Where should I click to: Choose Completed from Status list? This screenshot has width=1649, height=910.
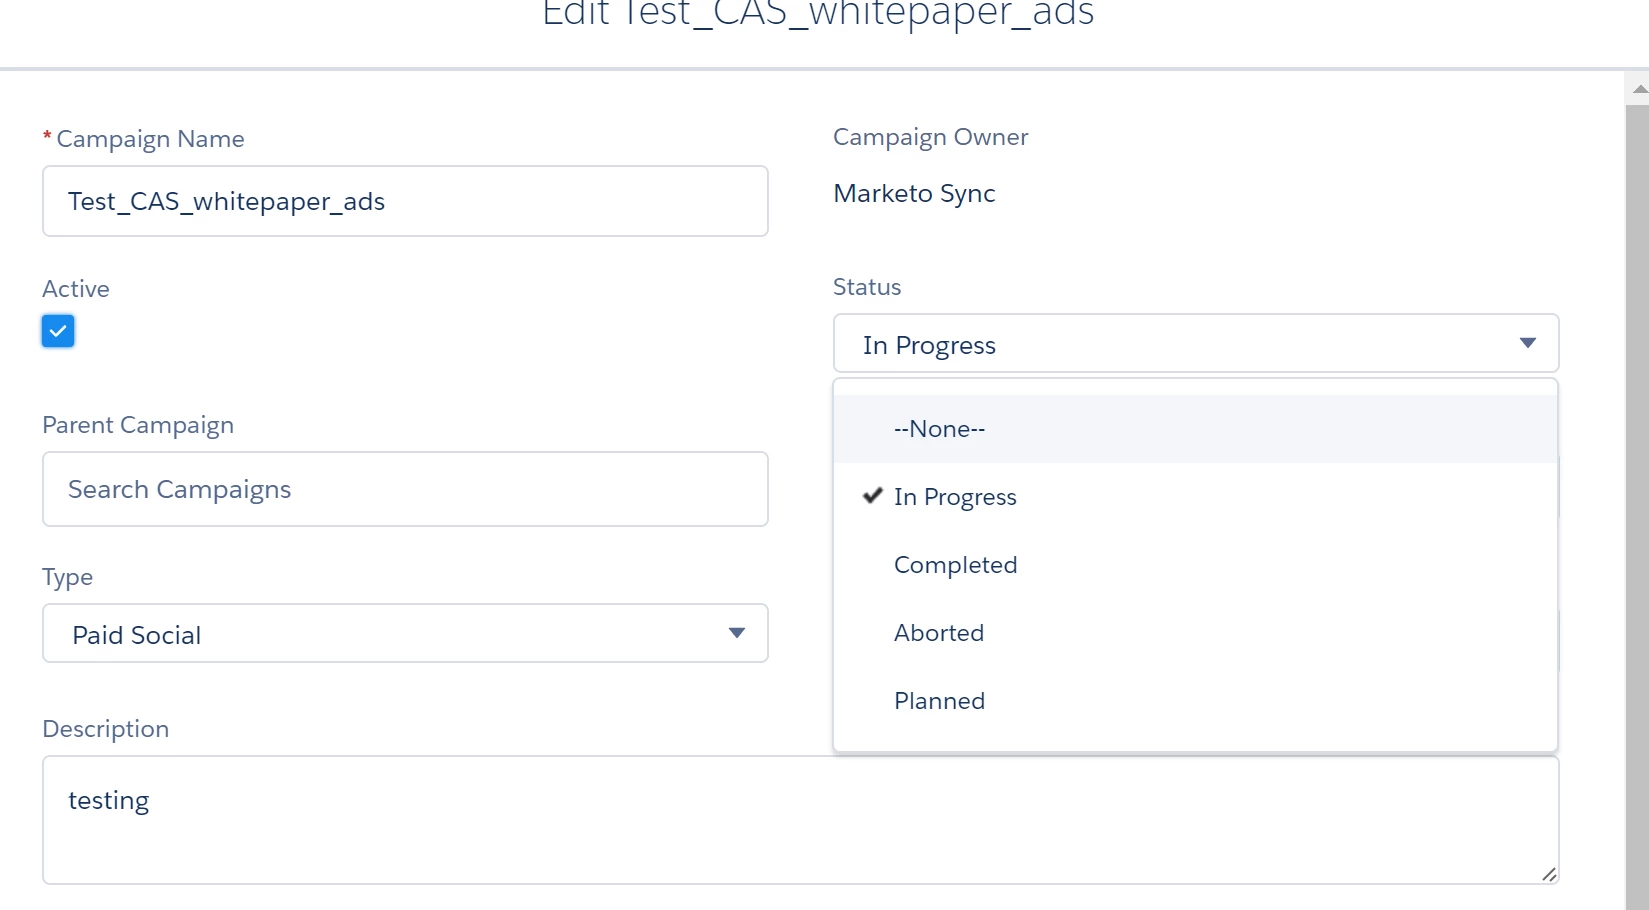(x=955, y=565)
